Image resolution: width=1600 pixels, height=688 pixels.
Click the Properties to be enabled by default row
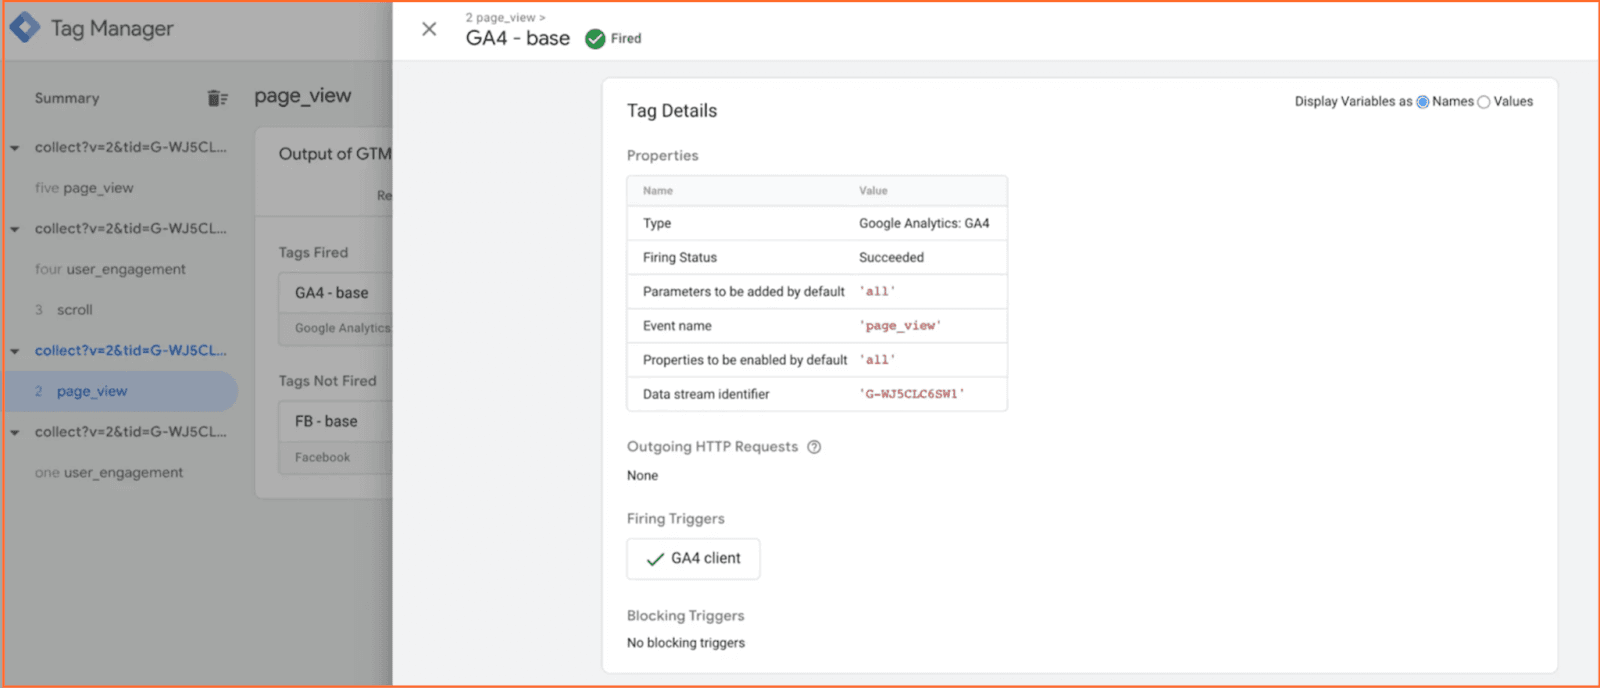(x=817, y=360)
